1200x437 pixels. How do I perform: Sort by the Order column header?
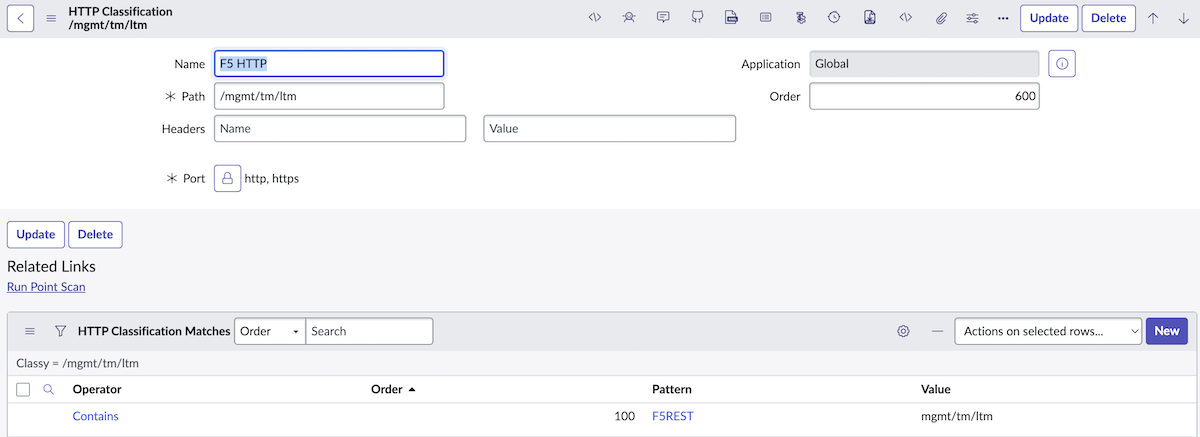pos(387,389)
